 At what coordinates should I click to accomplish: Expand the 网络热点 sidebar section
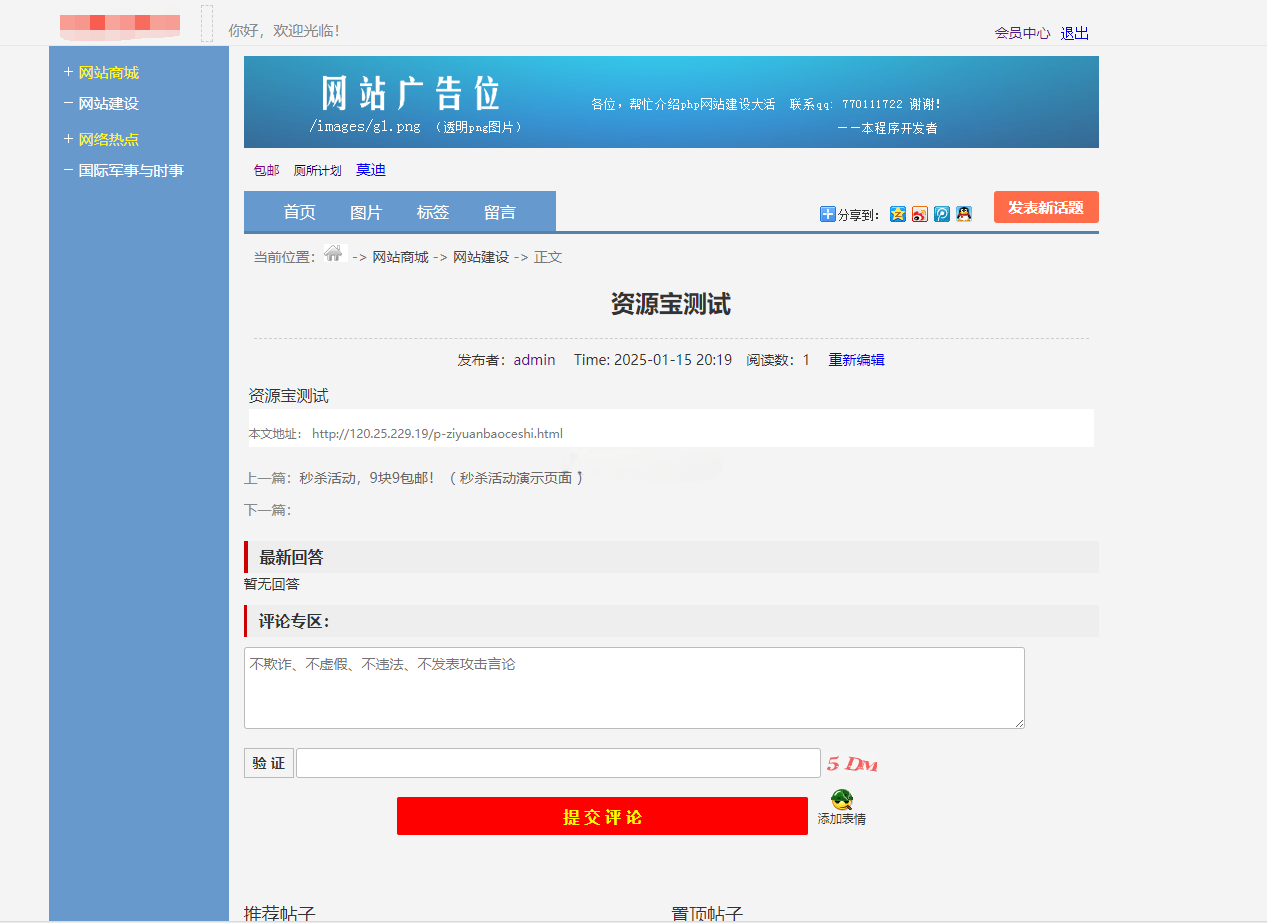104,138
